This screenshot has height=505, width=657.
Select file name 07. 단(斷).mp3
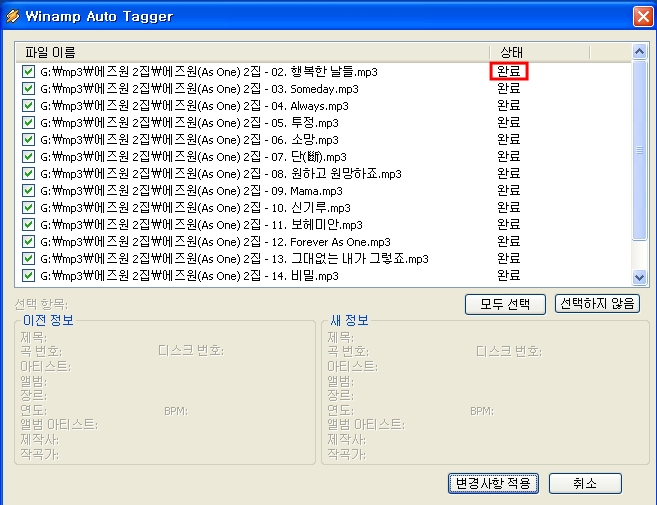pyautogui.click(x=194, y=157)
